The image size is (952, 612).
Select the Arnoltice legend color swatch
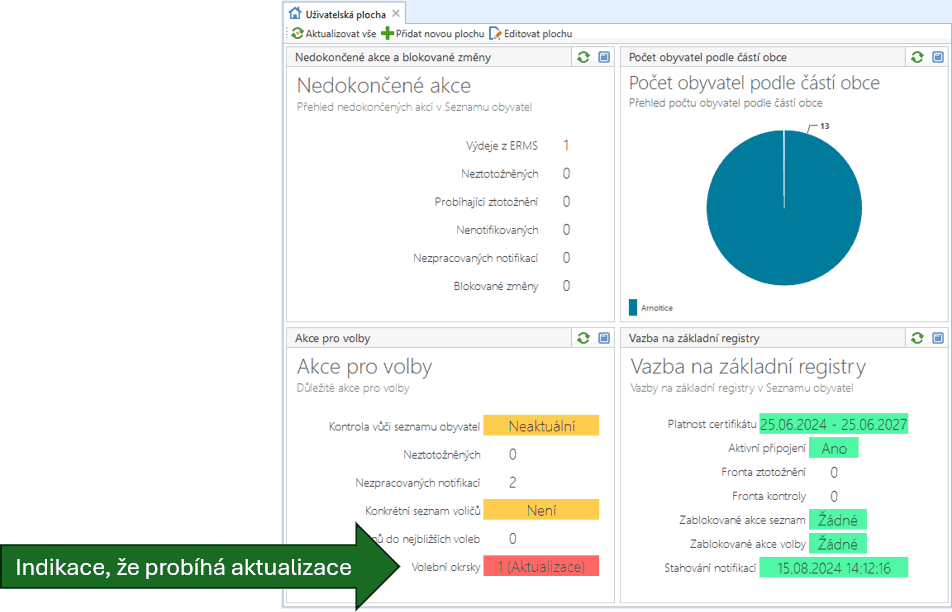[632, 306]
